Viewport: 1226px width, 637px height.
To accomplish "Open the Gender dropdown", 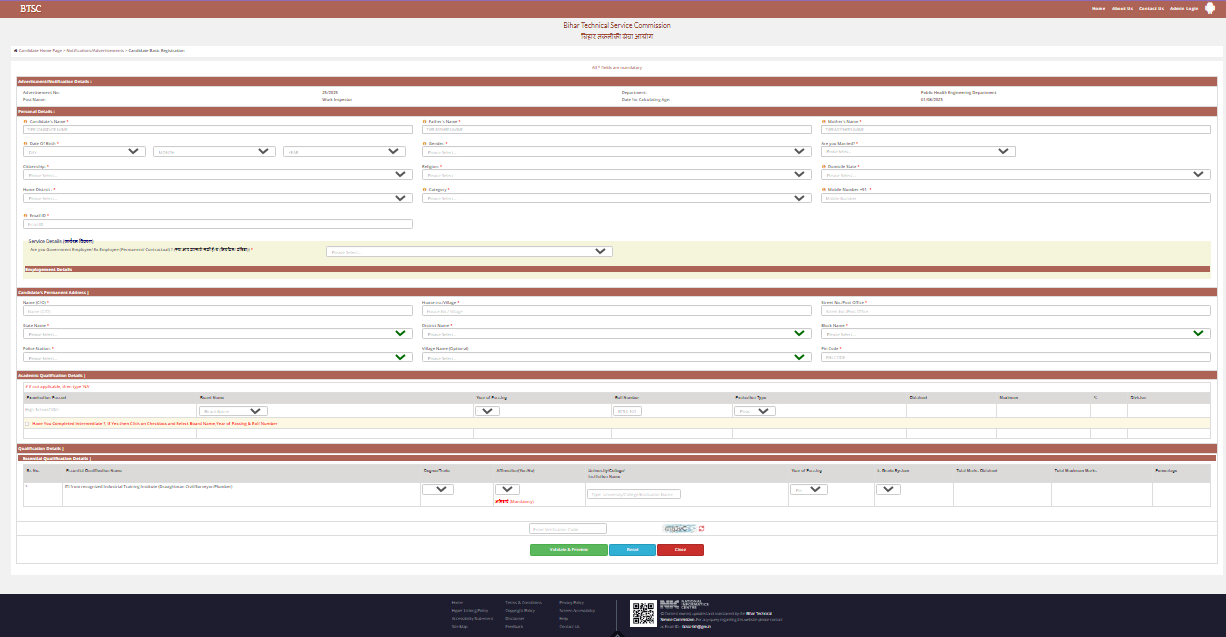I will pyautogui.click(x=616, y=151).
